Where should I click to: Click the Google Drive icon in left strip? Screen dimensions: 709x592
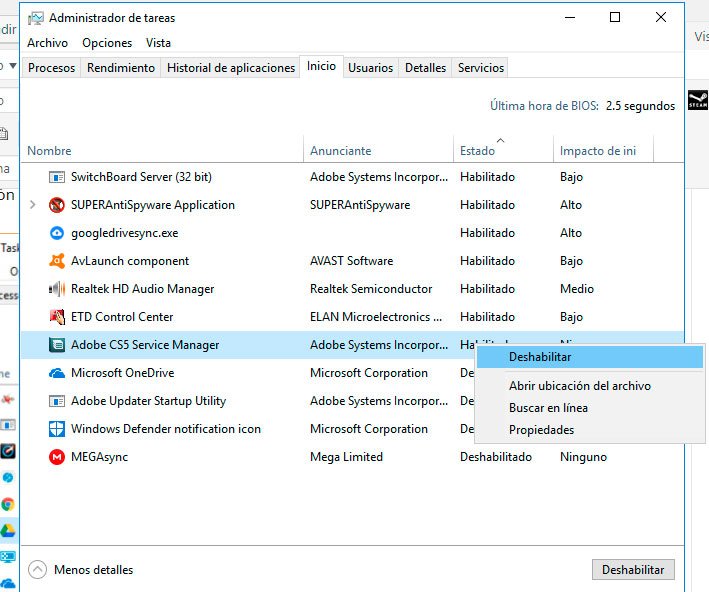pos(8,530)
